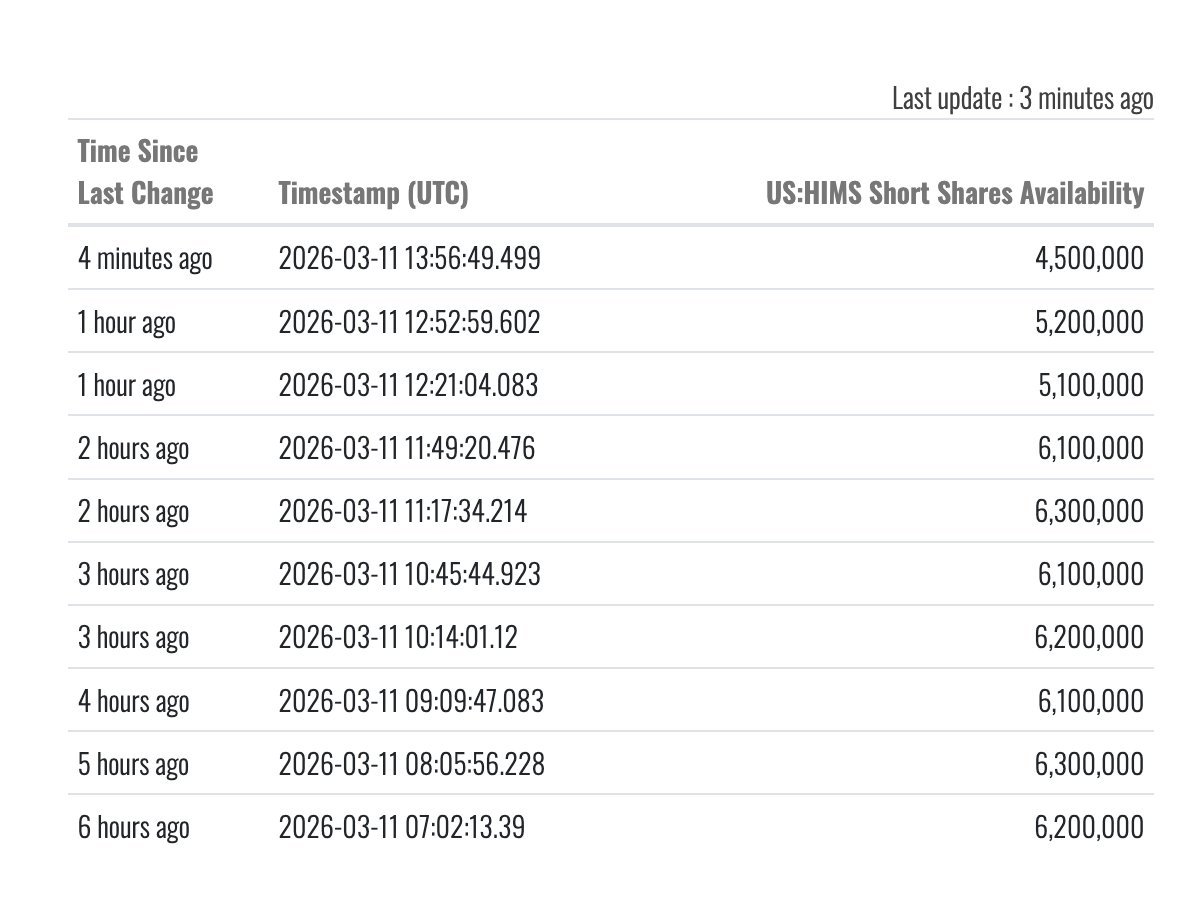Select the timestamp ending in 12:52:59.602
This screenshot has width=1188, height=906.
click(409, 322)
